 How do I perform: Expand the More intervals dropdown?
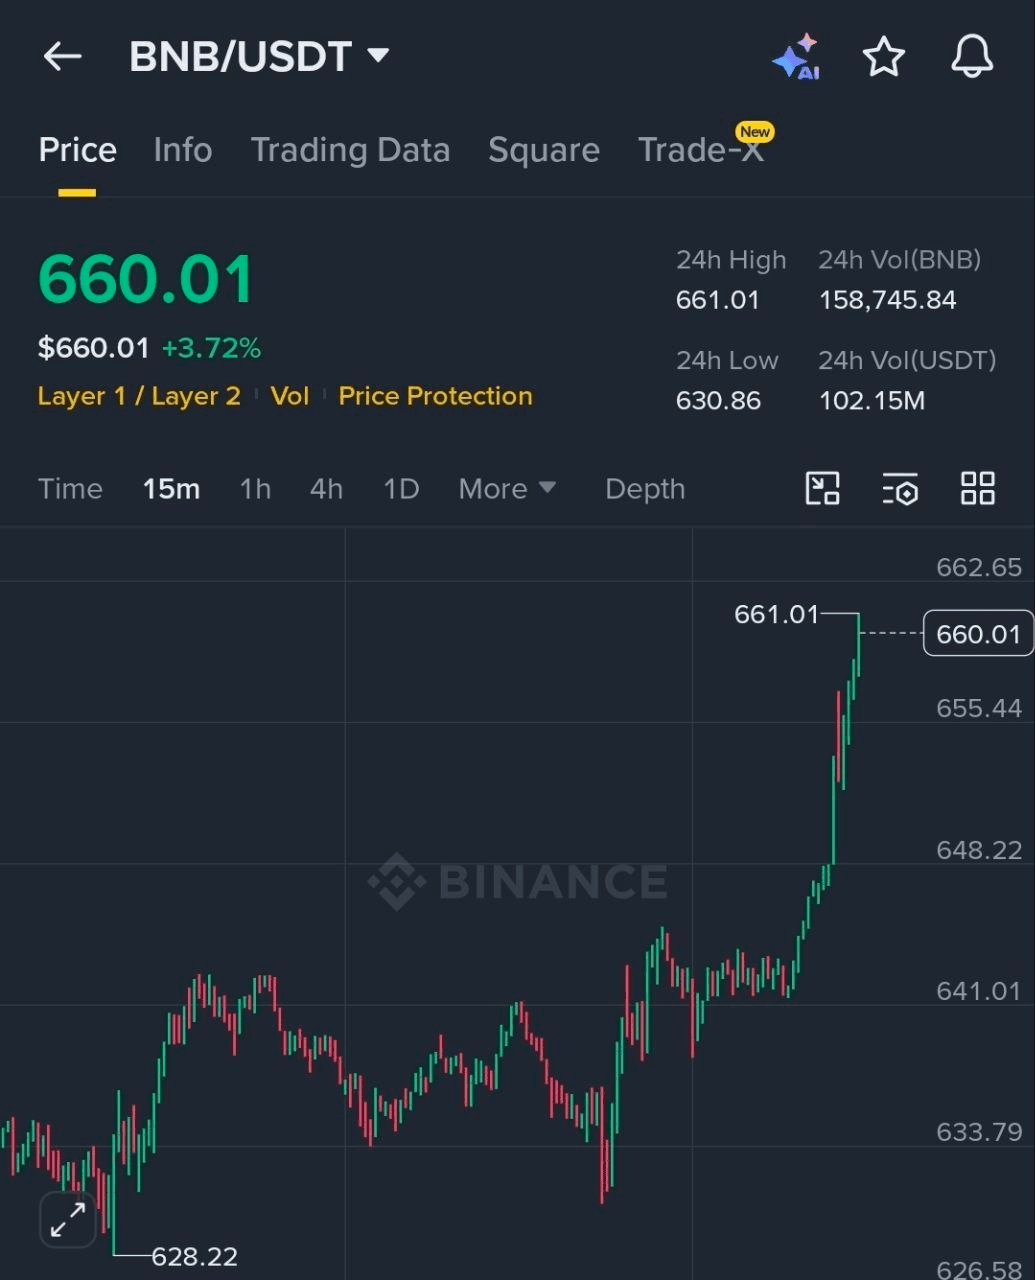(x=507, y=489)
